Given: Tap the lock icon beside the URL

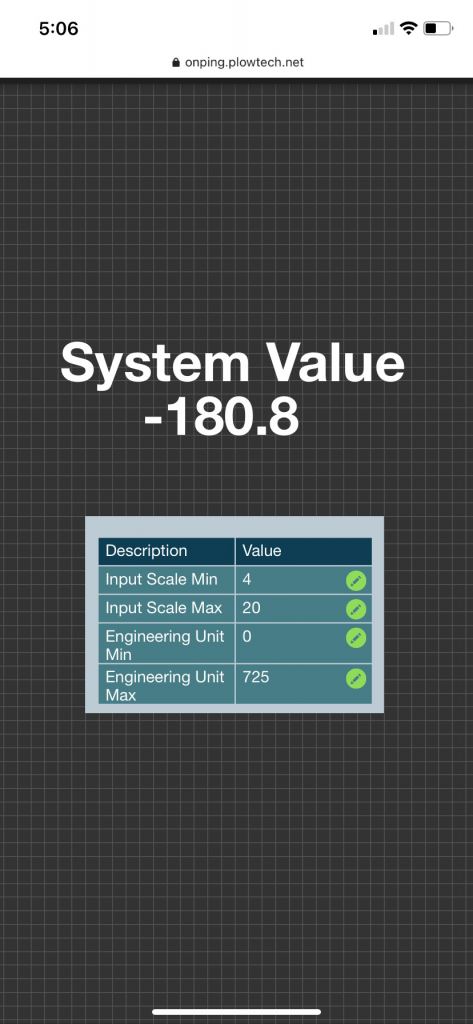Looking at the screenshot, I should click(x=175, y=63).
